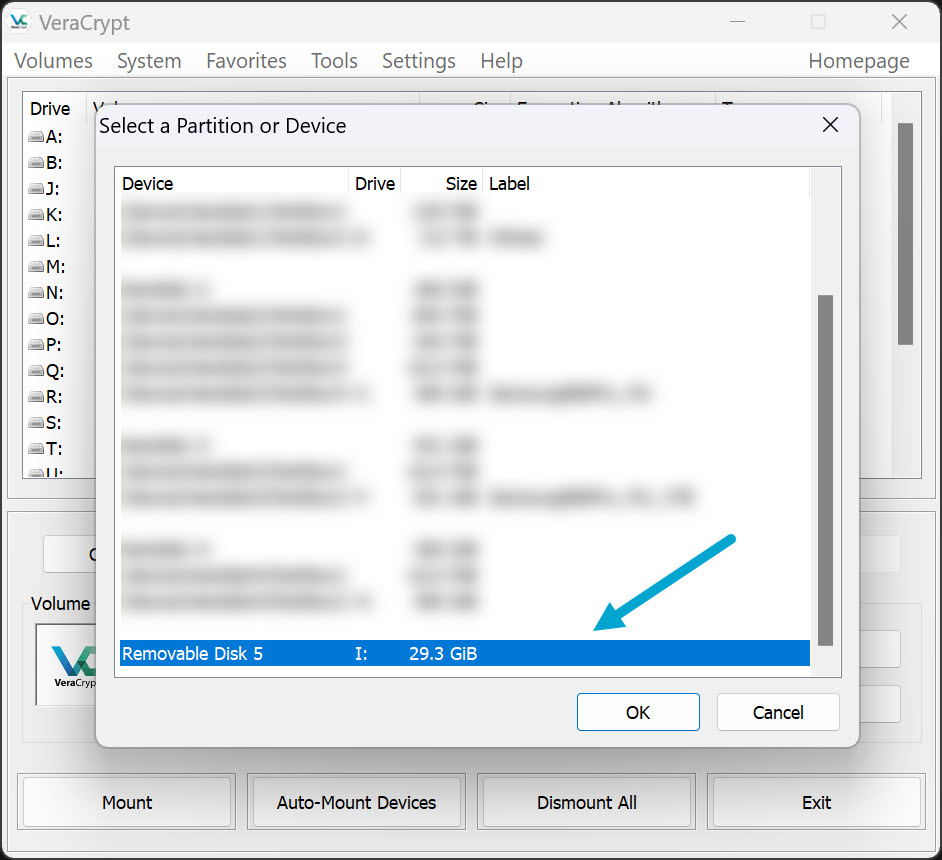
Task: Click the device list vertical scrollbar
Action: (825, 470)
